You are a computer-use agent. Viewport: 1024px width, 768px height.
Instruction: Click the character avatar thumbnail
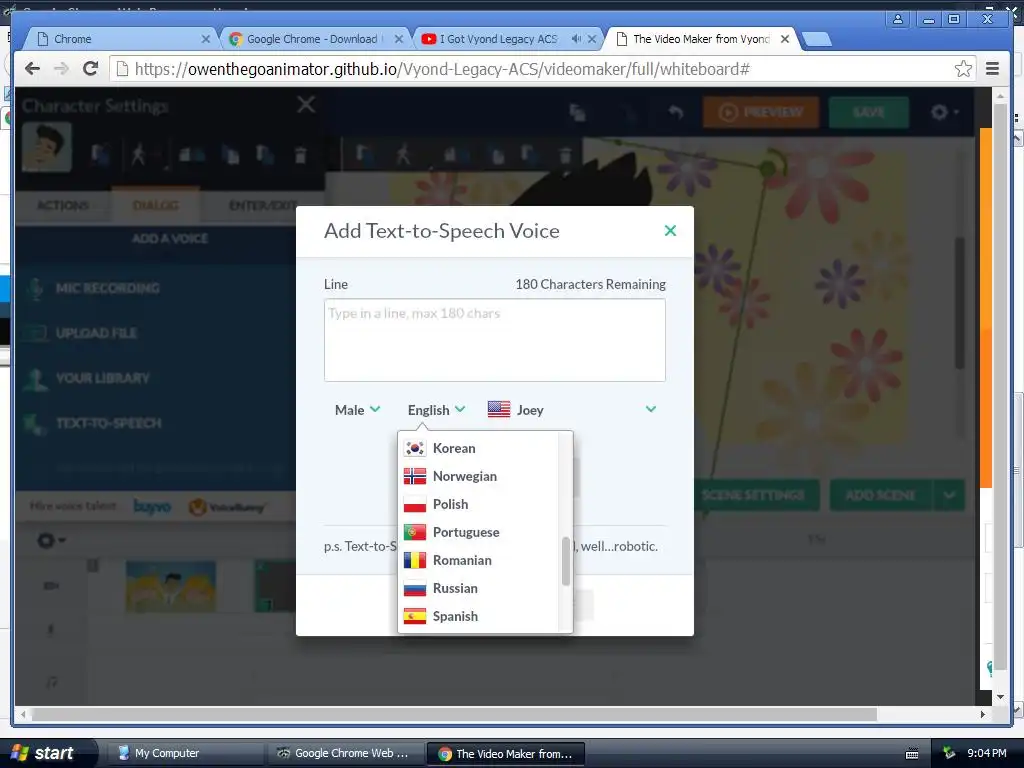click(x=47, y=148)
